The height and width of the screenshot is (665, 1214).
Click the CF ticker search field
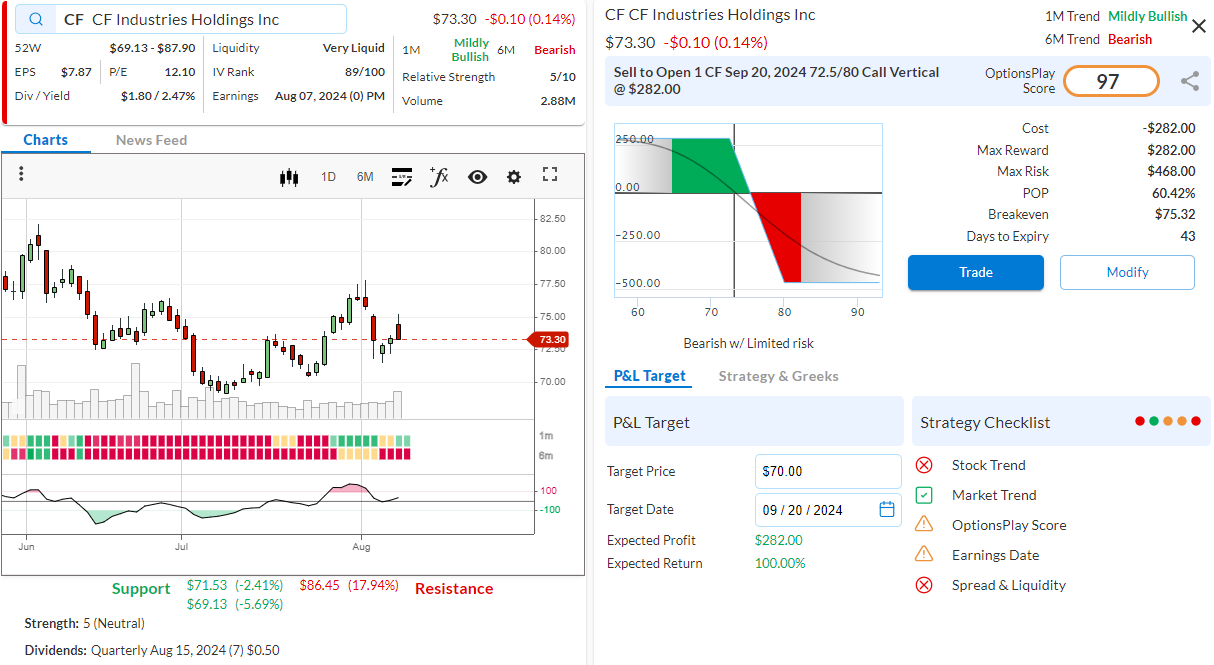[181, 20]
